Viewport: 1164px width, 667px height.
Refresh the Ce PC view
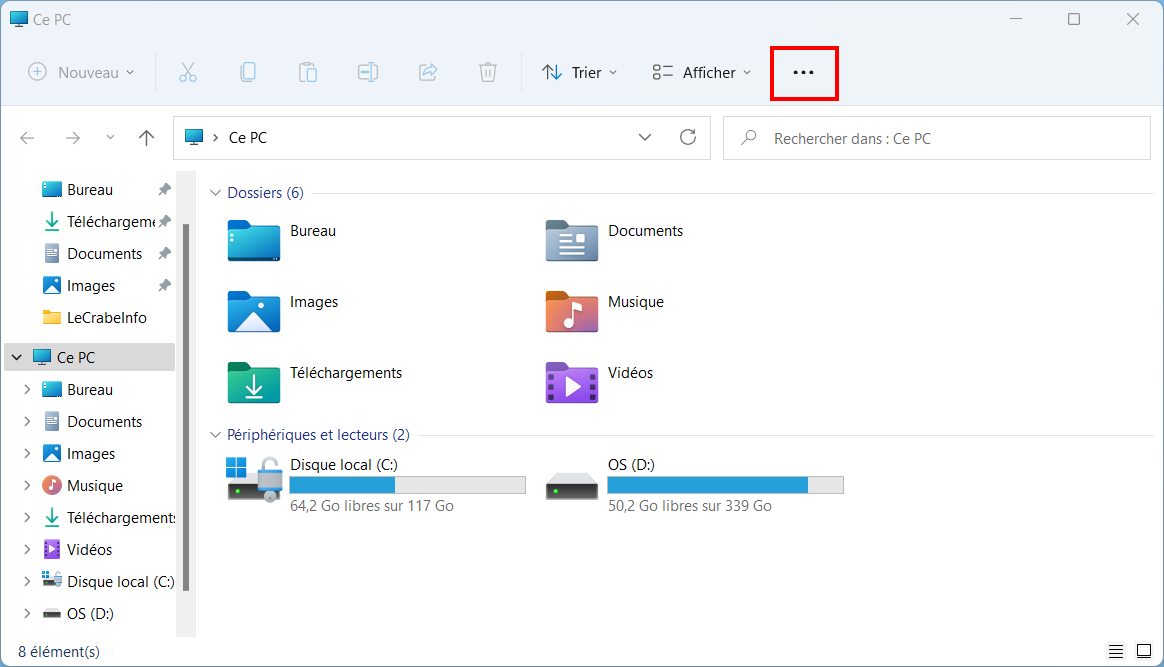[688, 137]
